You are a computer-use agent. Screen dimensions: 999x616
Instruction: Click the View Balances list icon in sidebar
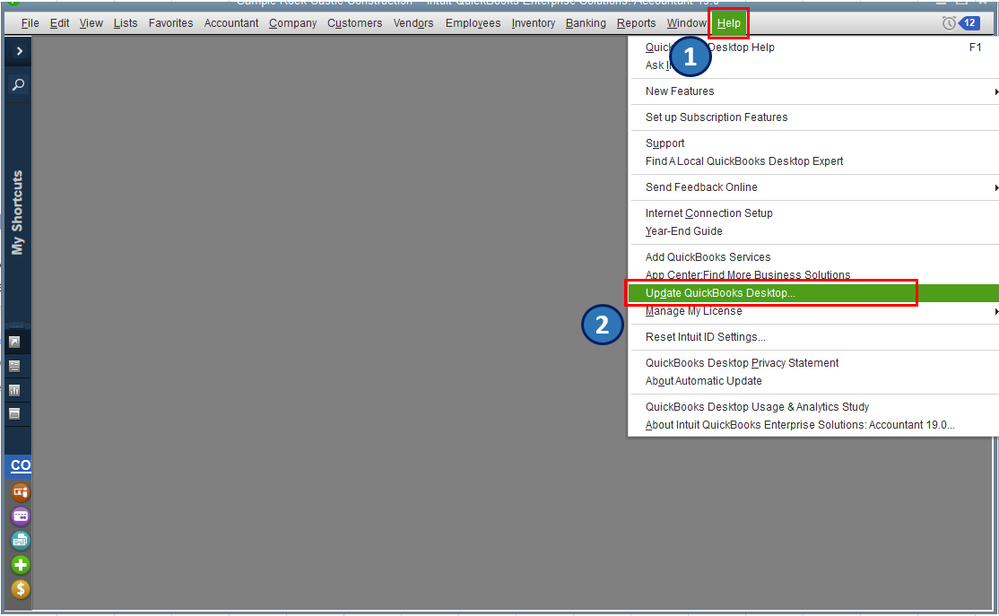[15, 366]
